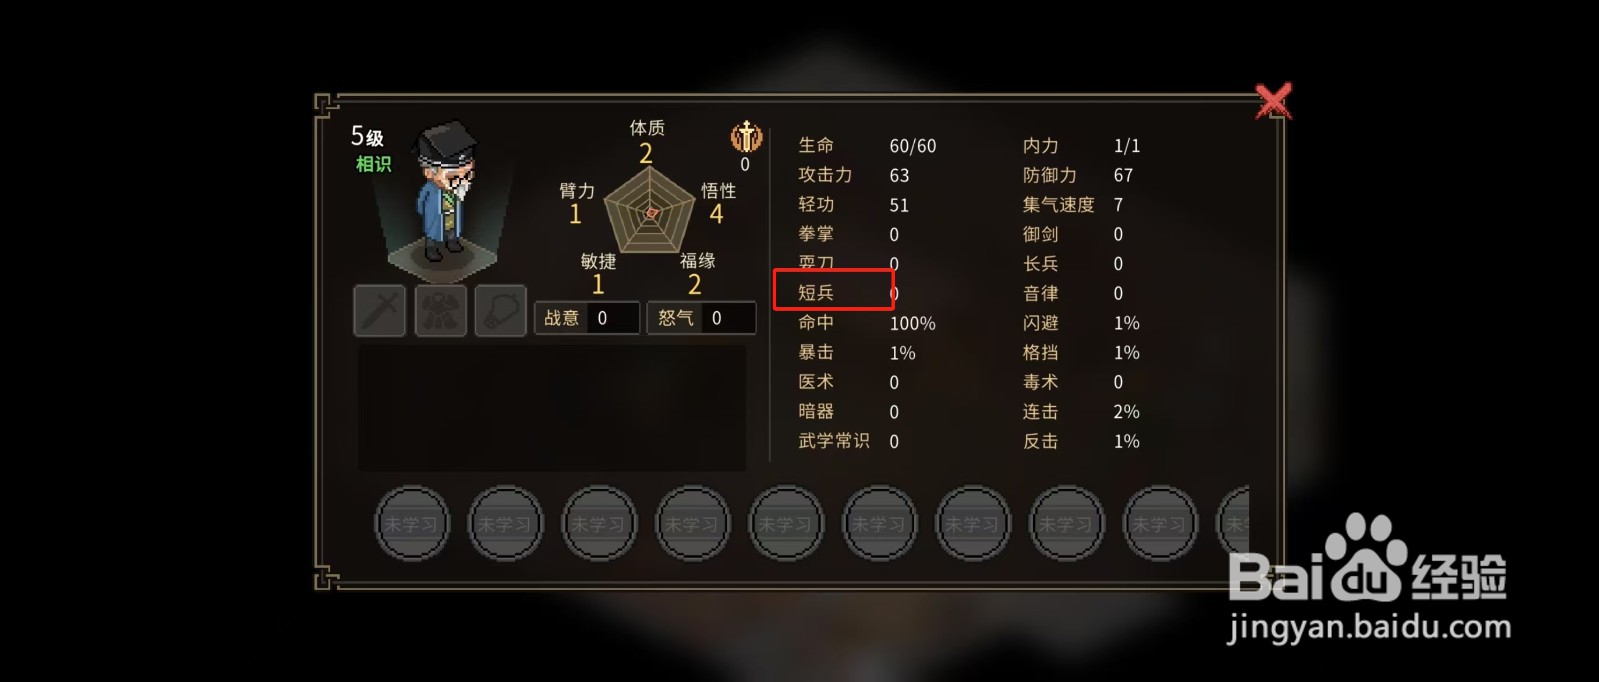
Task: Click the highlighted 短兵 stat label
Action: pyautogui.click(x=816, y=293)
